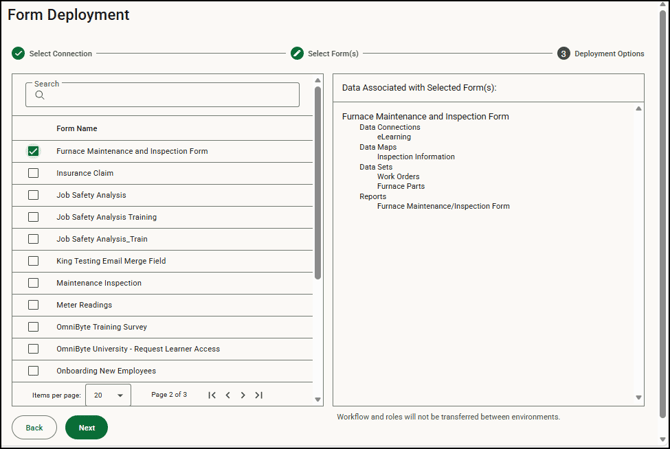Tick the Onboarding New Employees checkbox
The height and width of the screenshot is (449, 670).
pyautogui.click(x=33, y=371)
